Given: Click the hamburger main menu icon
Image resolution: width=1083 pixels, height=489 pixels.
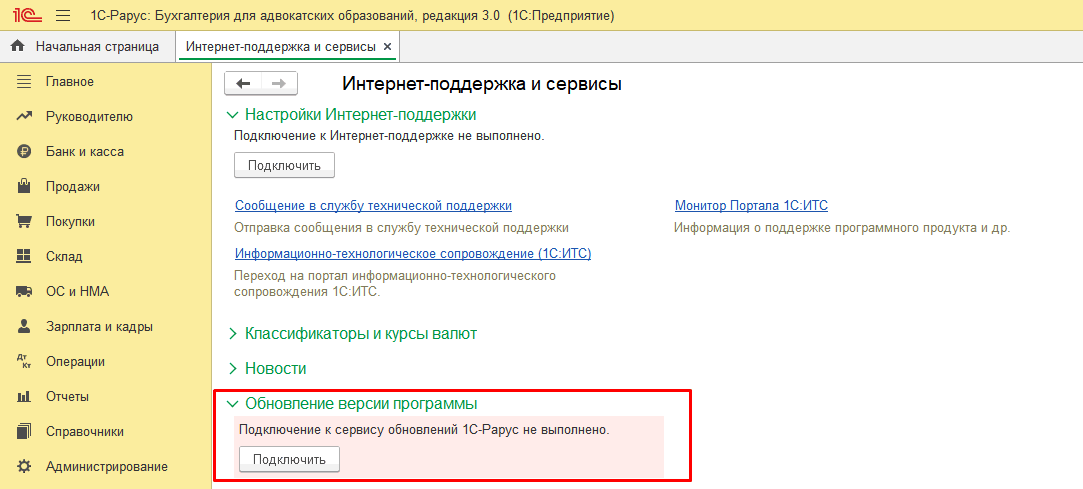Looking at the screenshot, I should (63, 16).
